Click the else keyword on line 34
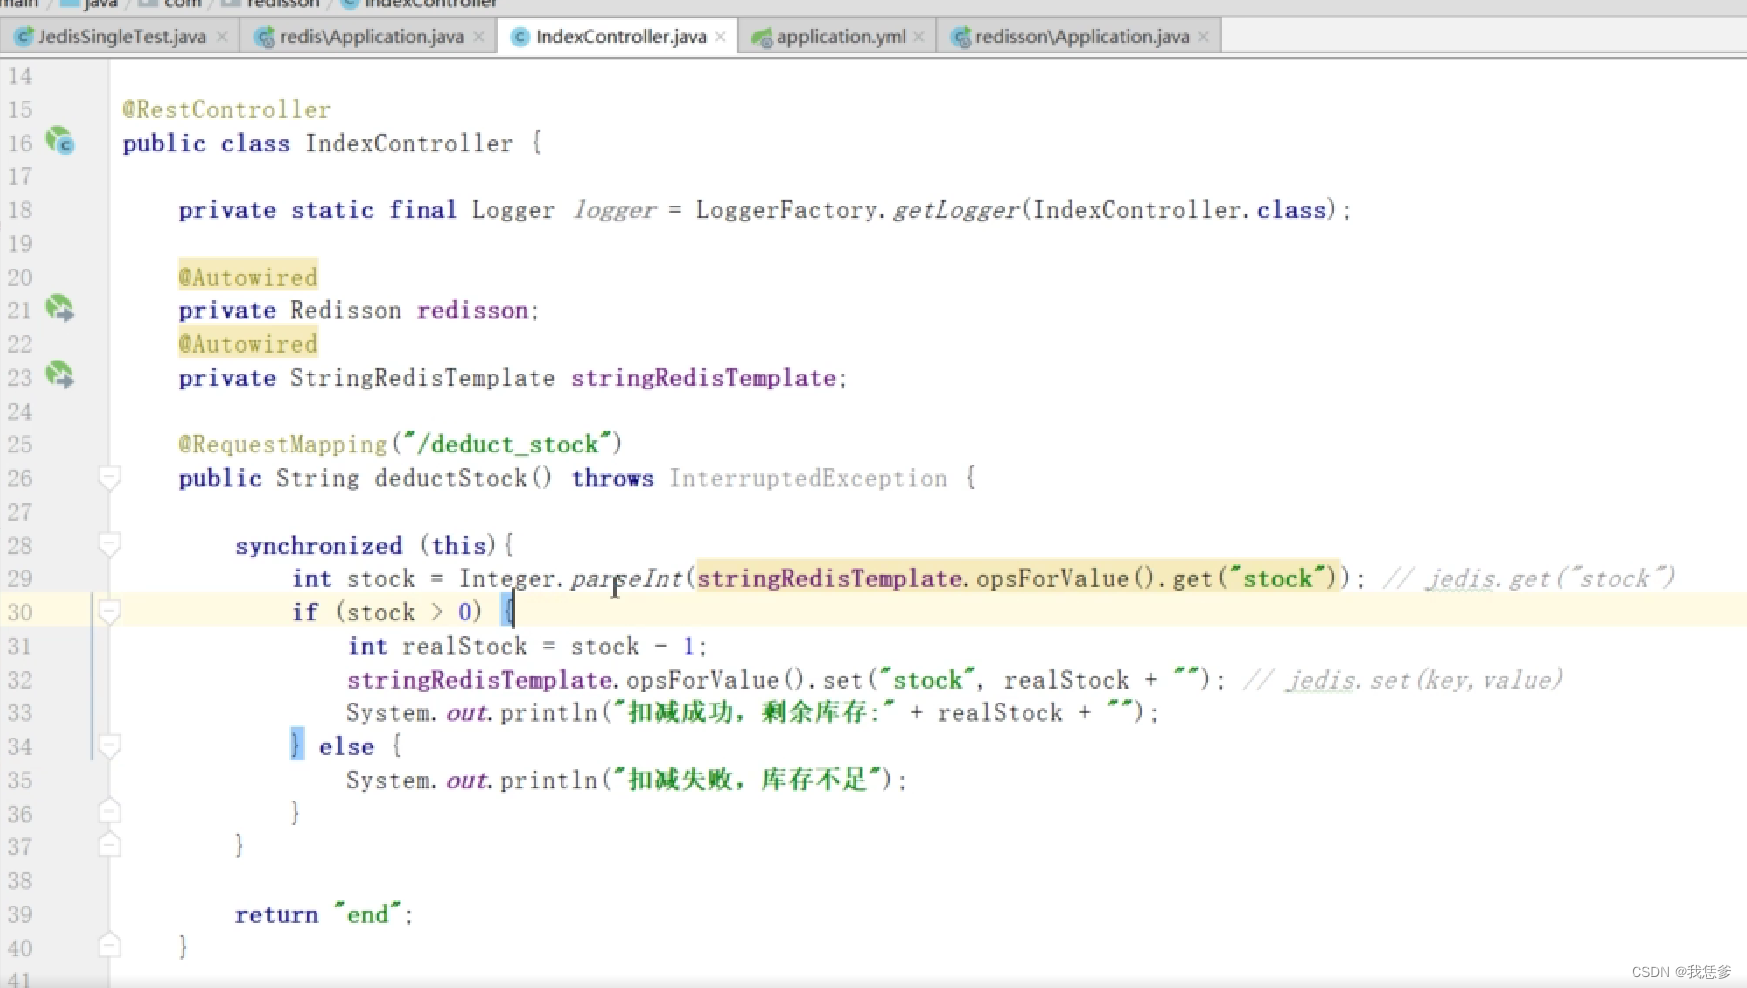 coord(346,746)
